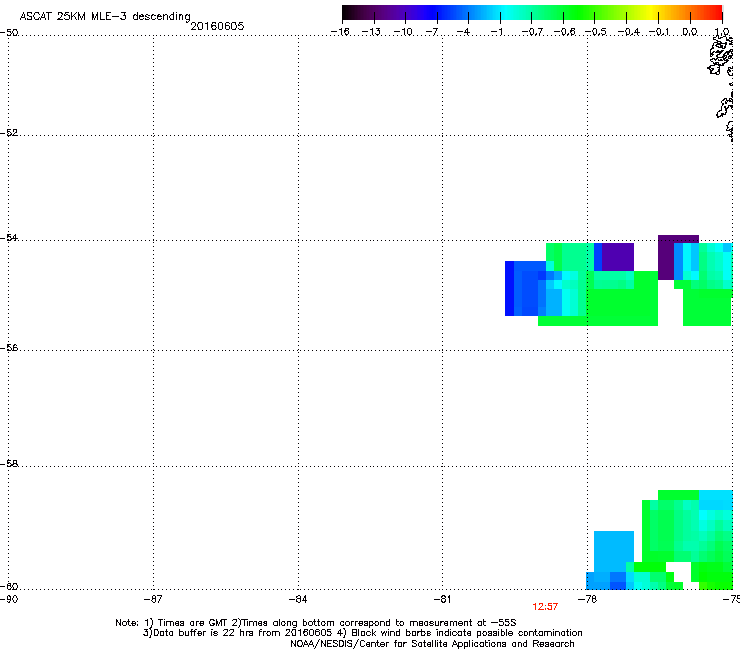The height and width of the screenshot is (650, 740).
Task: Select the '-7' color scale label
Action: (x=431, y=32)
